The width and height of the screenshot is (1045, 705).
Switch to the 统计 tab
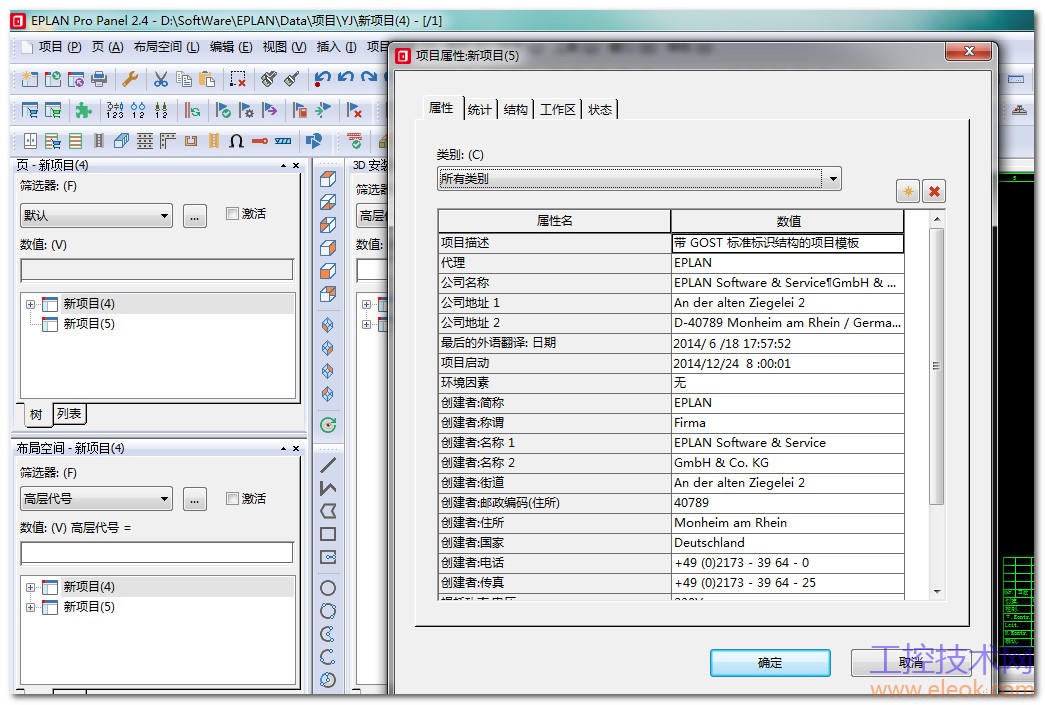click(480, 109)
